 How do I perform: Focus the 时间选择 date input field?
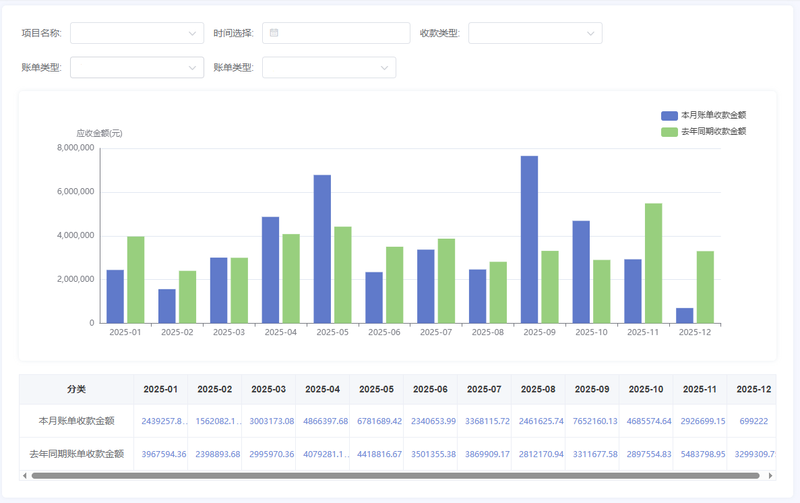[x=340, y=33]
